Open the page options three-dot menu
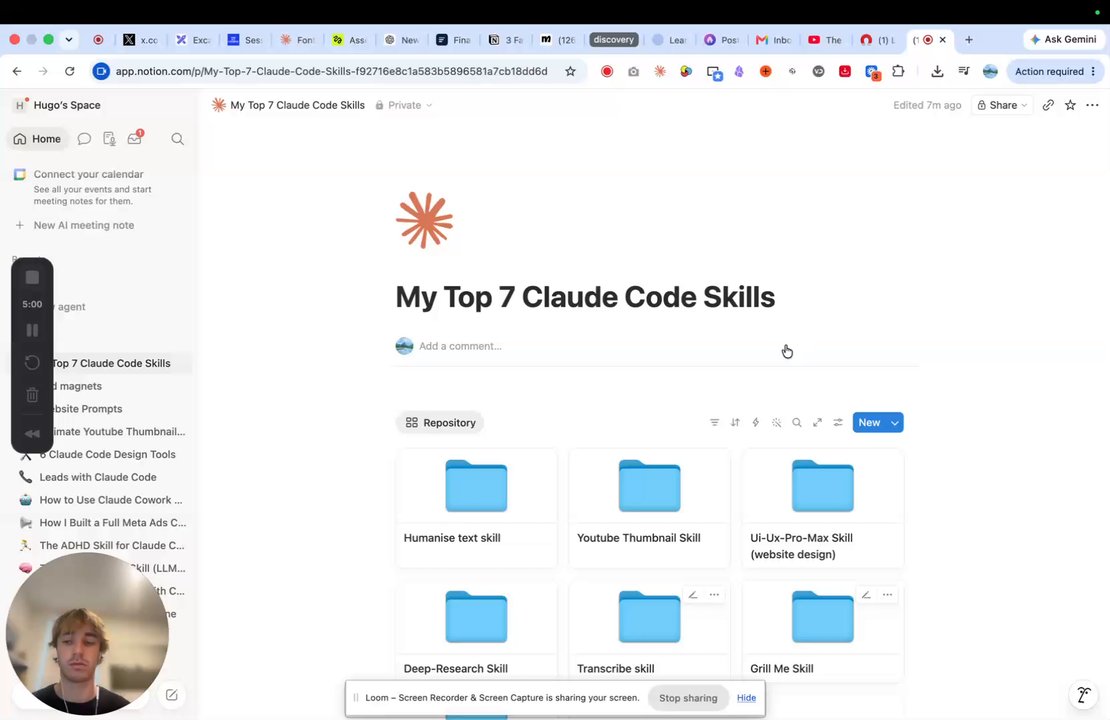Viewport: 1110px width, 720px height. [1092, 105]
